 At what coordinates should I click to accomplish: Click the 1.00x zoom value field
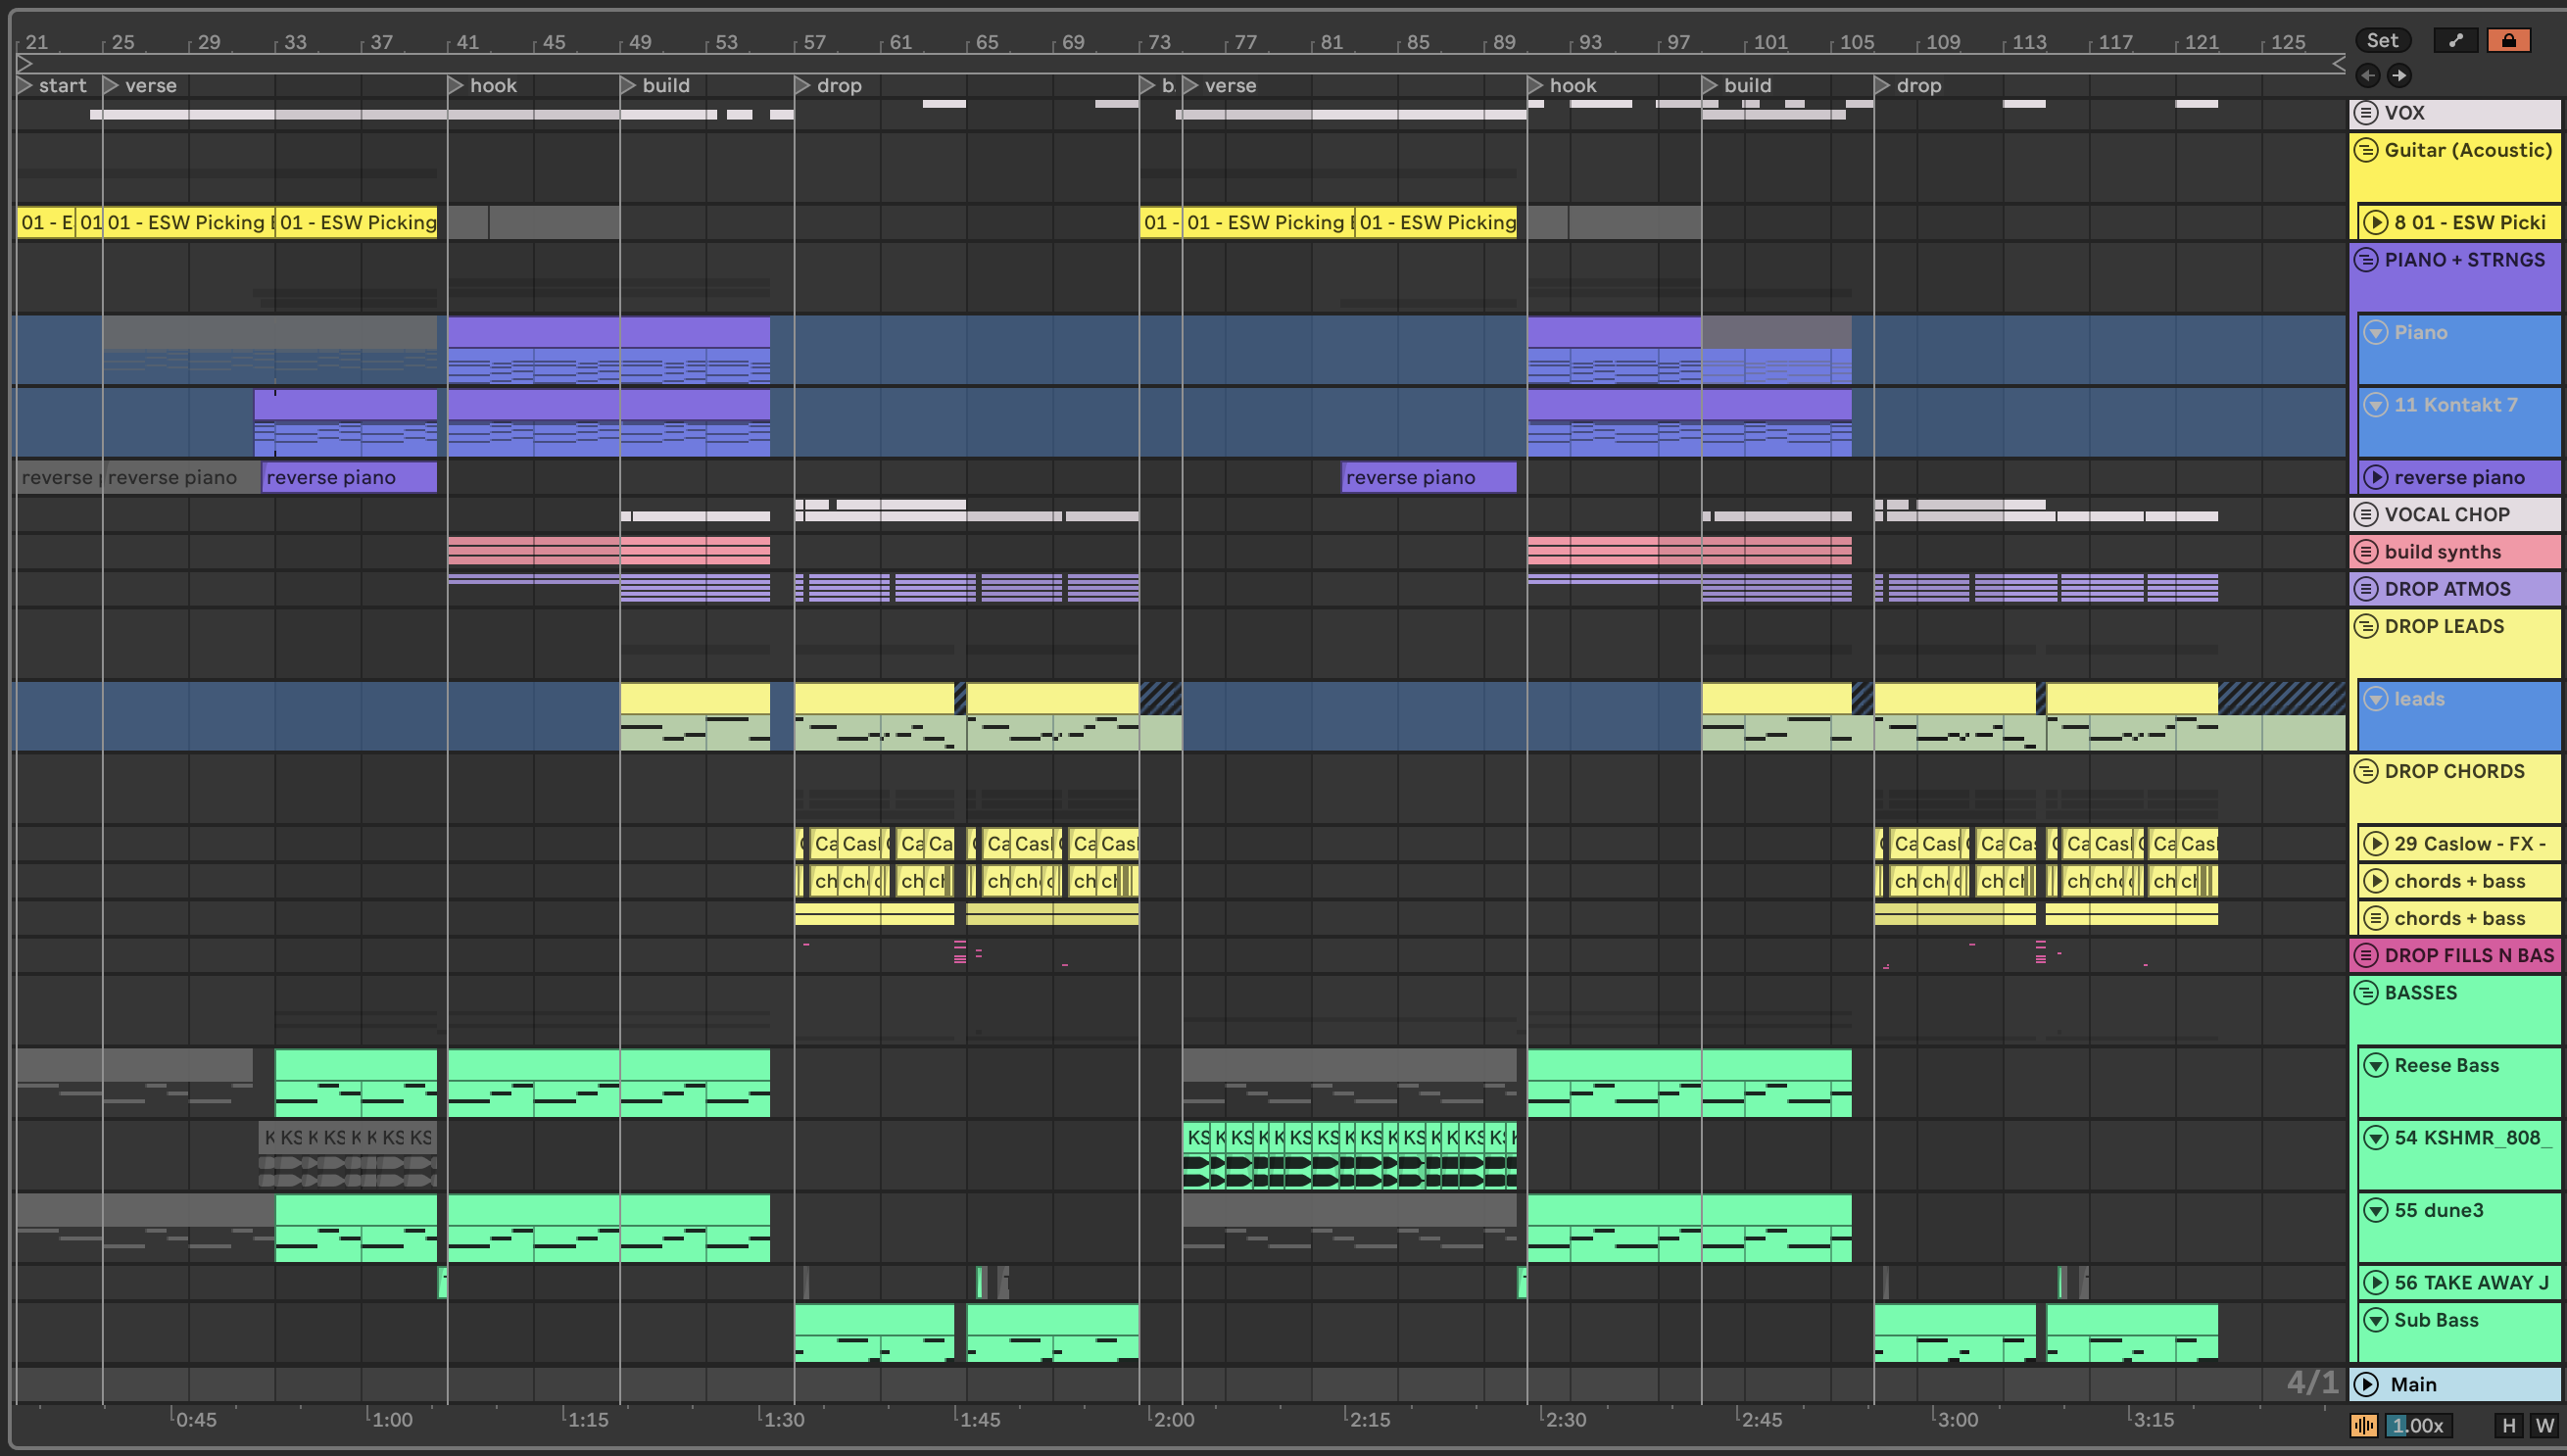click(2418, 1426)
